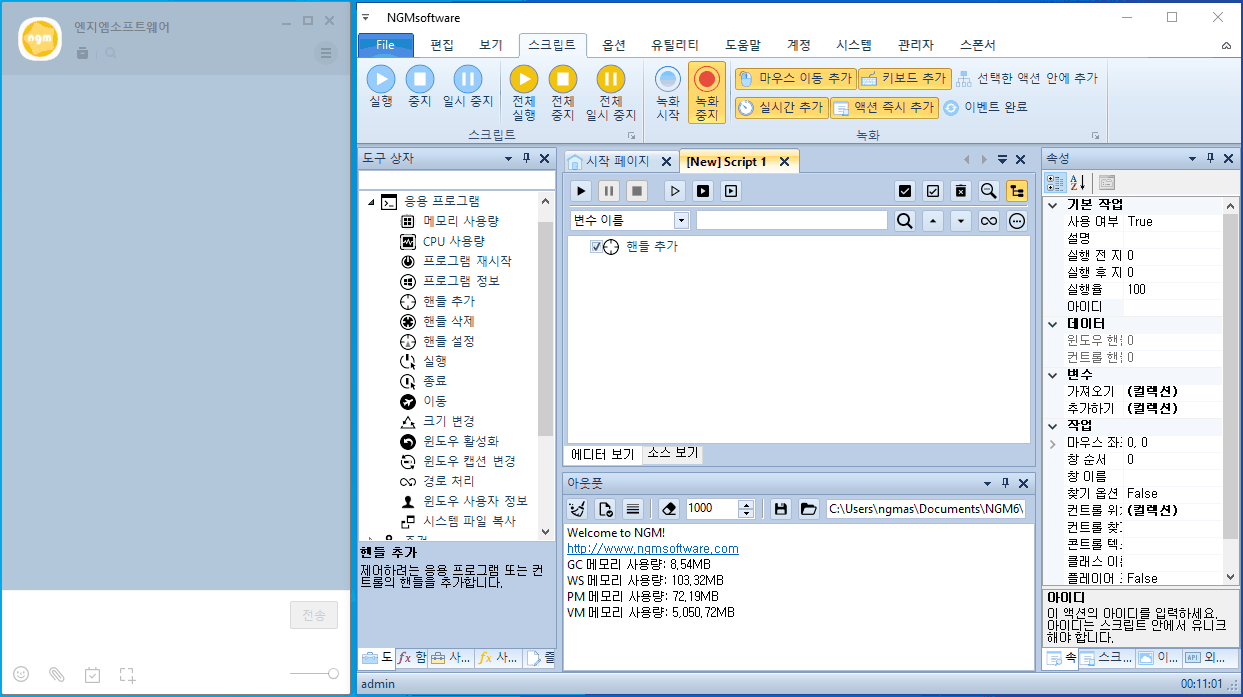
Task: Click document-check icon in output toolbar
Action: click(605, 508)
